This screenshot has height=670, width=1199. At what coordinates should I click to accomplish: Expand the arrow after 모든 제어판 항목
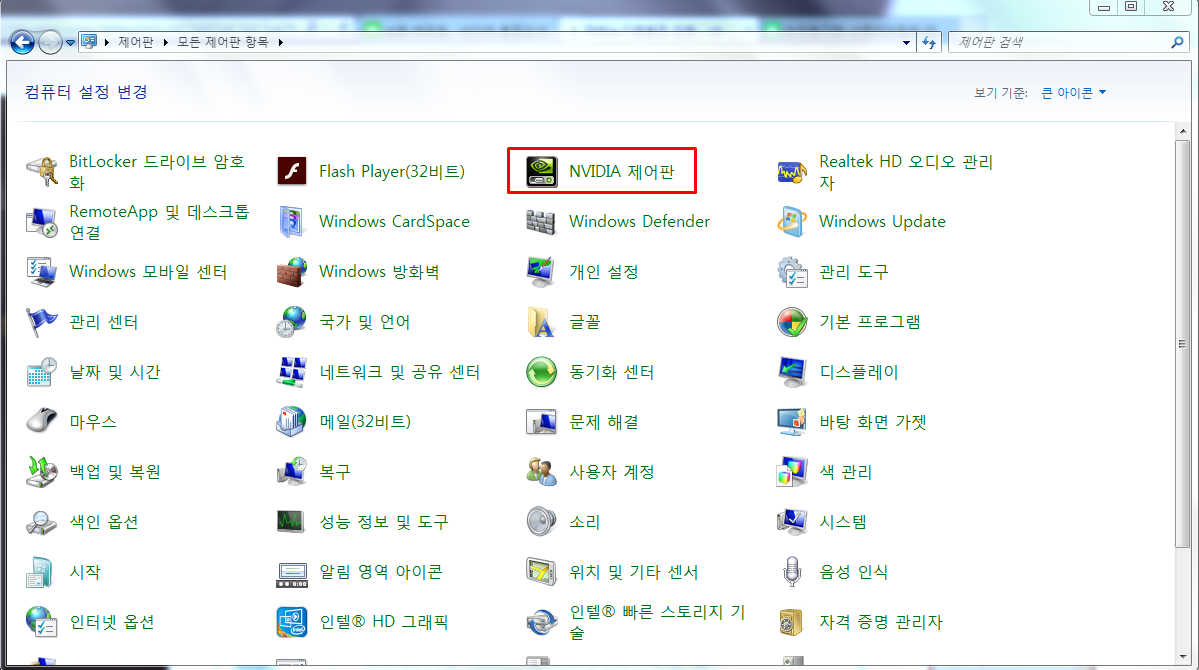[x=281, y=42]
